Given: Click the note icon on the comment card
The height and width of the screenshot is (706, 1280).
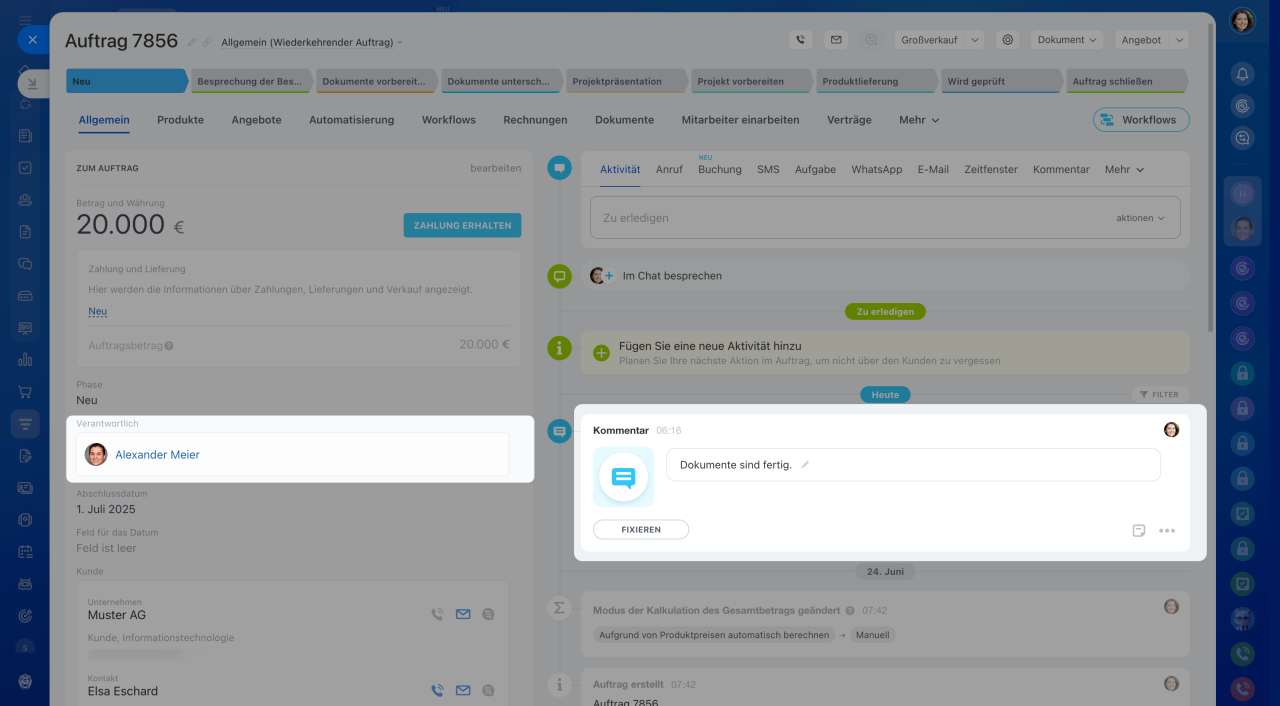Looking at the screenshot, I should pyautogui.click(x=1138, y=531).
